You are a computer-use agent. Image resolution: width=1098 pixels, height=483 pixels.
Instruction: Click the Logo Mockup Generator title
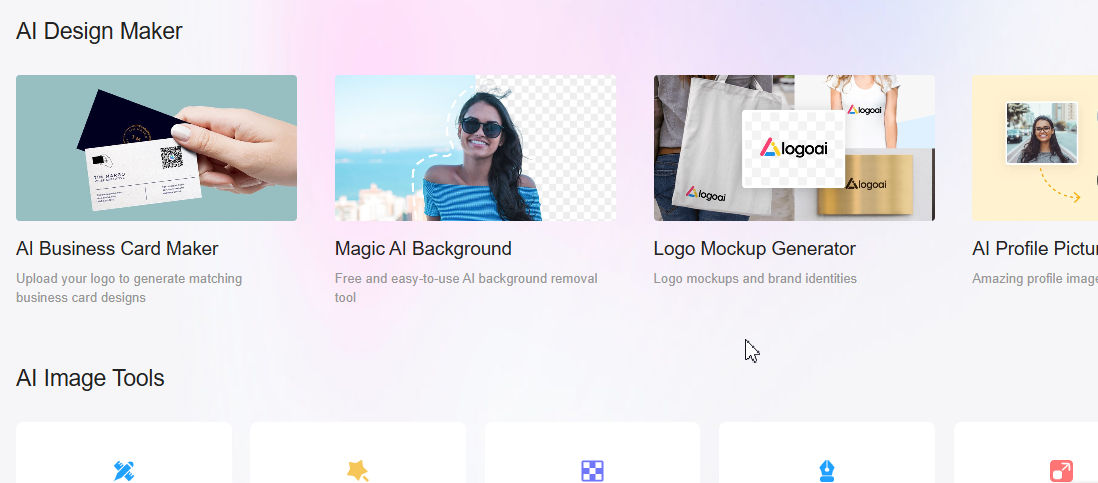(754, 248)
